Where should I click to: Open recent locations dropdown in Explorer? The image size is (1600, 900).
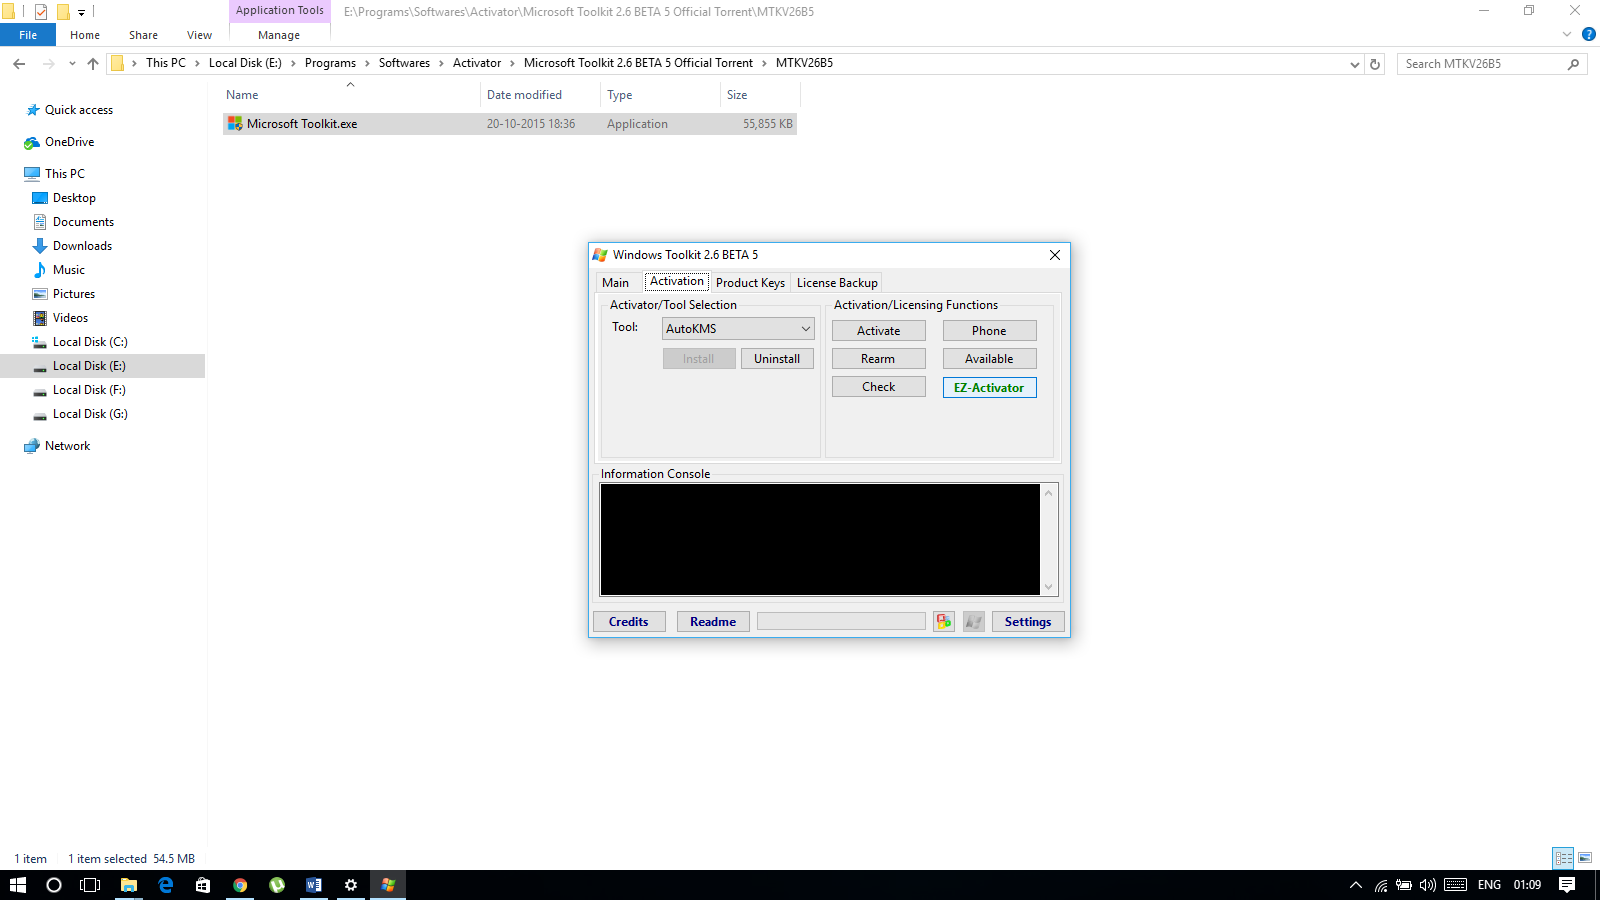click(x=72, y=64)
